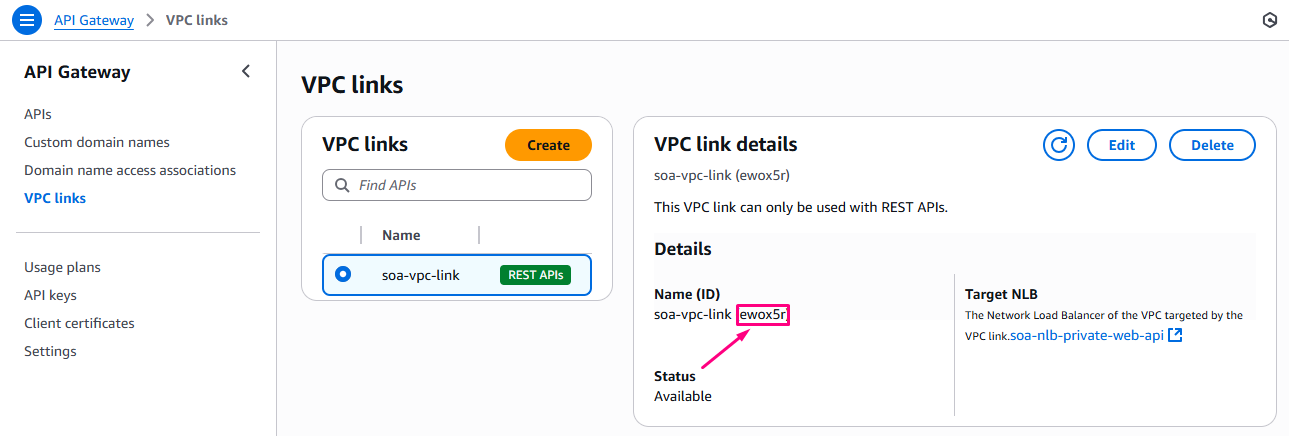Viewport: 1289px width, 436px height.
Task: Open API Gateway Settings
Action: click(50, 351)
